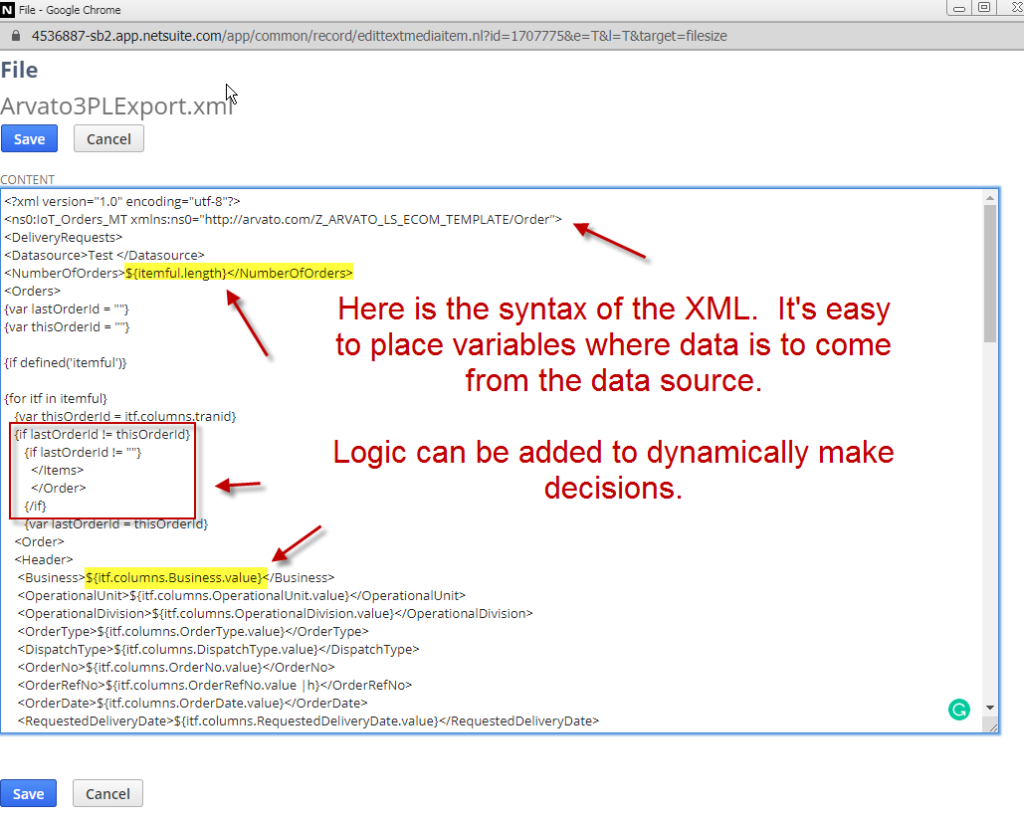Click the 'Arvato3PLExport.xml' file name

(x=117, y=106)
